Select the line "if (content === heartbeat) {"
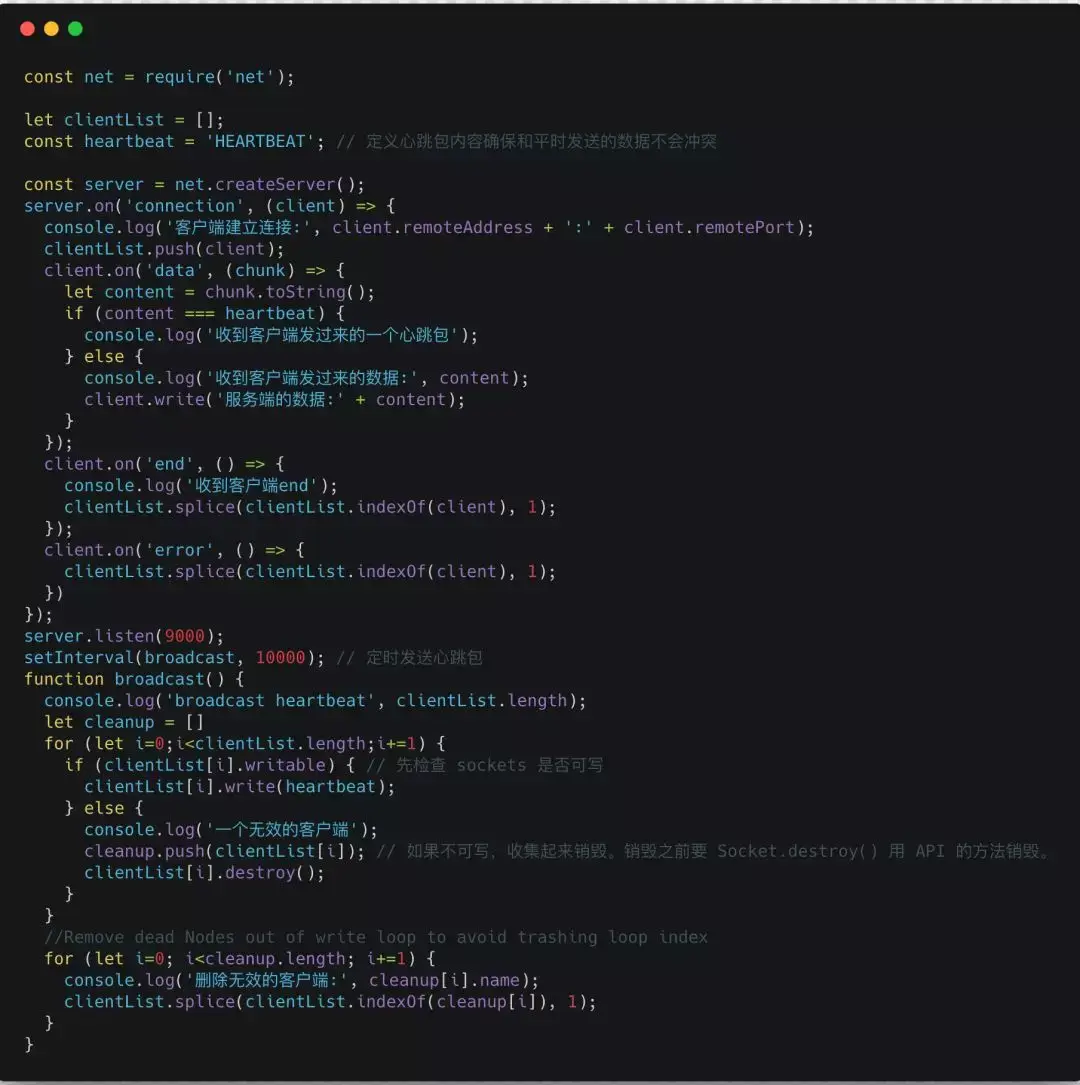The height and width of the screenshot is (1085, 1080). [204, 313]
